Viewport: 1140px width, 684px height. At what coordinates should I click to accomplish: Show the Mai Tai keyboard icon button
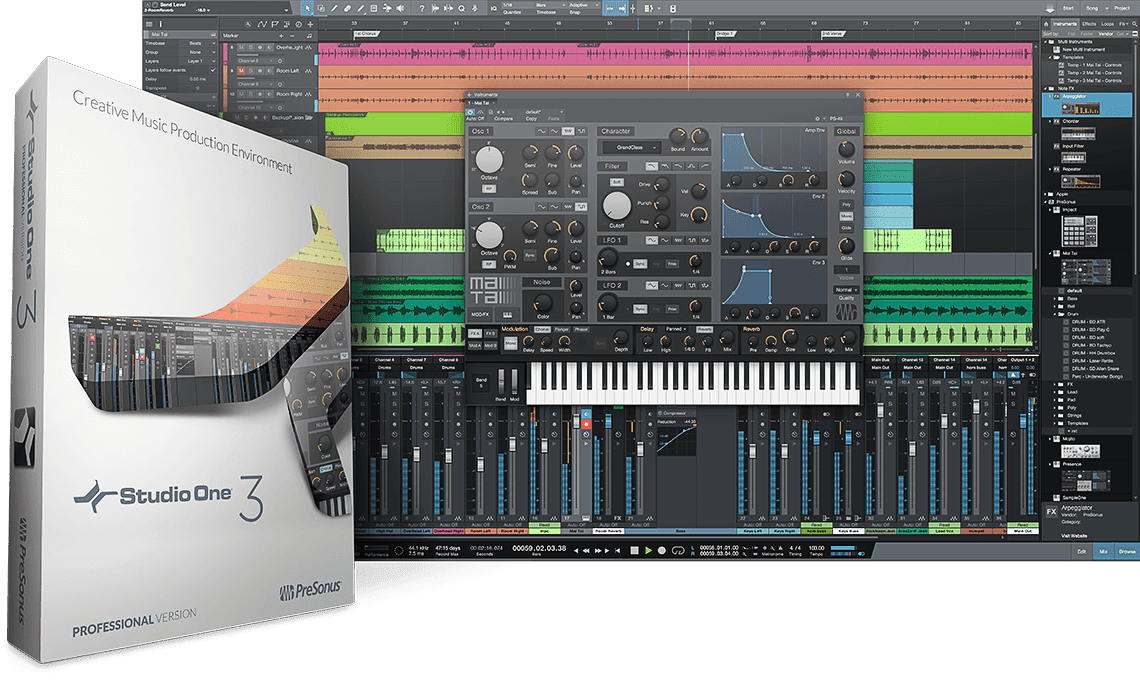[x=507, y=315]
